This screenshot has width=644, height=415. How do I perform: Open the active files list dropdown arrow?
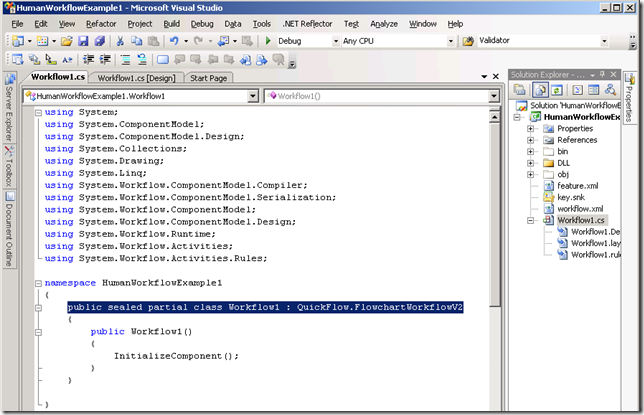(x=484, y=76)
